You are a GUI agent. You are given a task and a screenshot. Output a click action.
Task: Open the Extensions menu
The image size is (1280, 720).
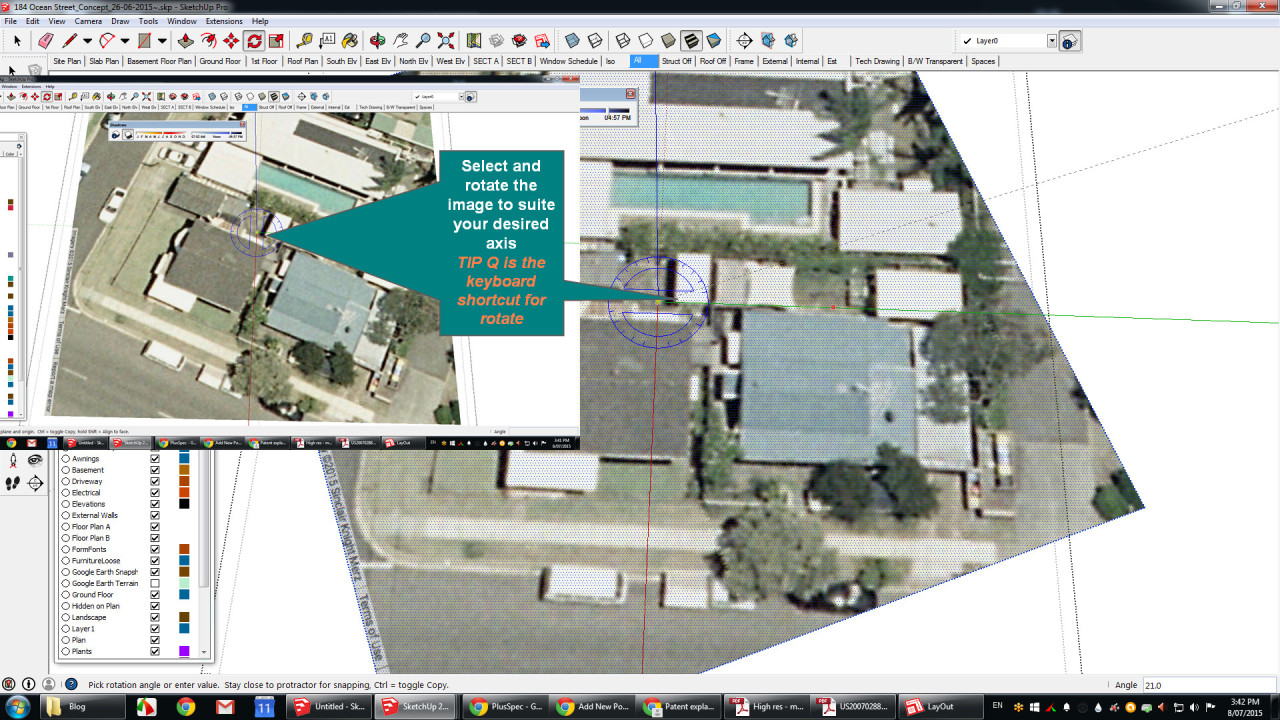click(x=223, y=21)
